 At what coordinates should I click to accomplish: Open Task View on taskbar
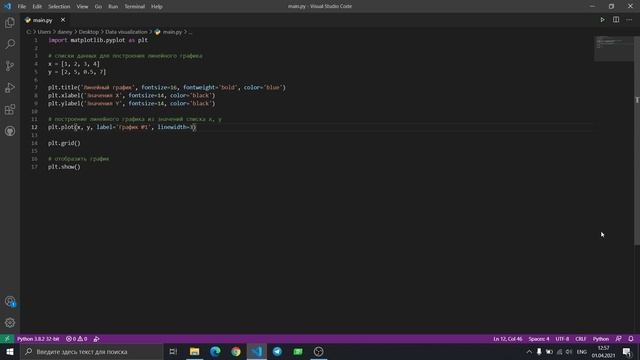point(173,351)
